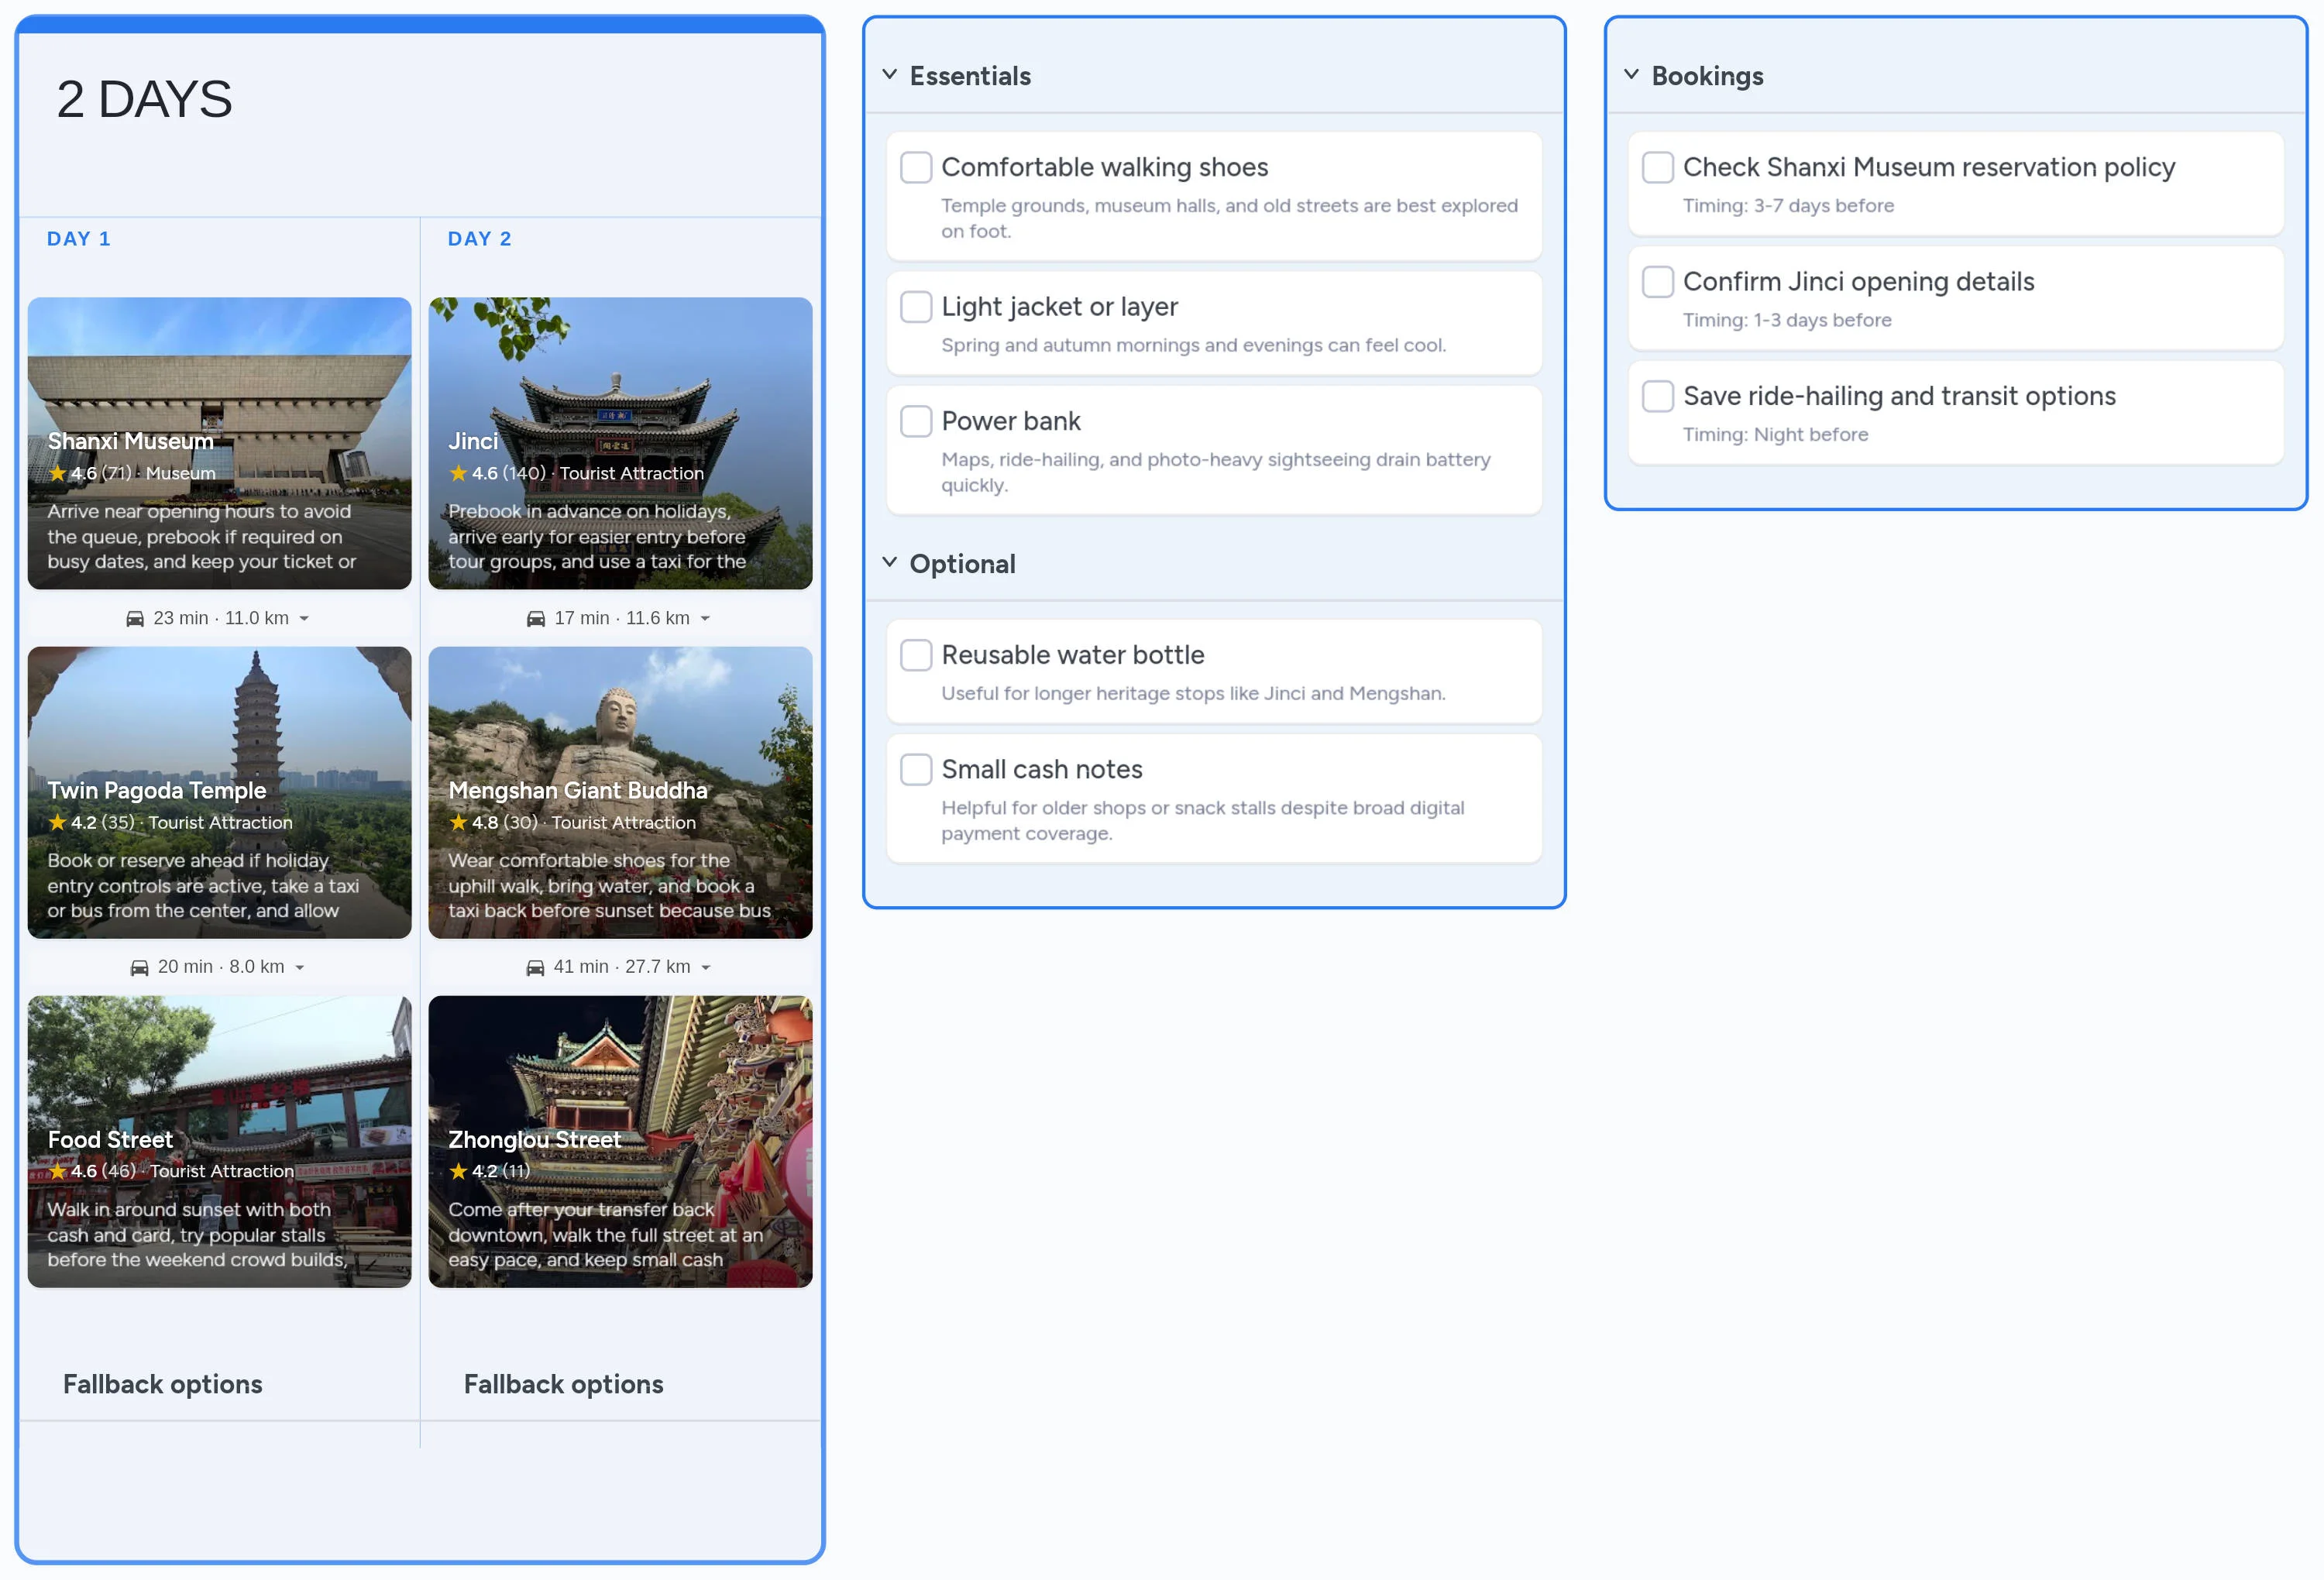Select the DAY 1 column header
This screenshot has height=1580, width=2324.
[x=79, y=239]
